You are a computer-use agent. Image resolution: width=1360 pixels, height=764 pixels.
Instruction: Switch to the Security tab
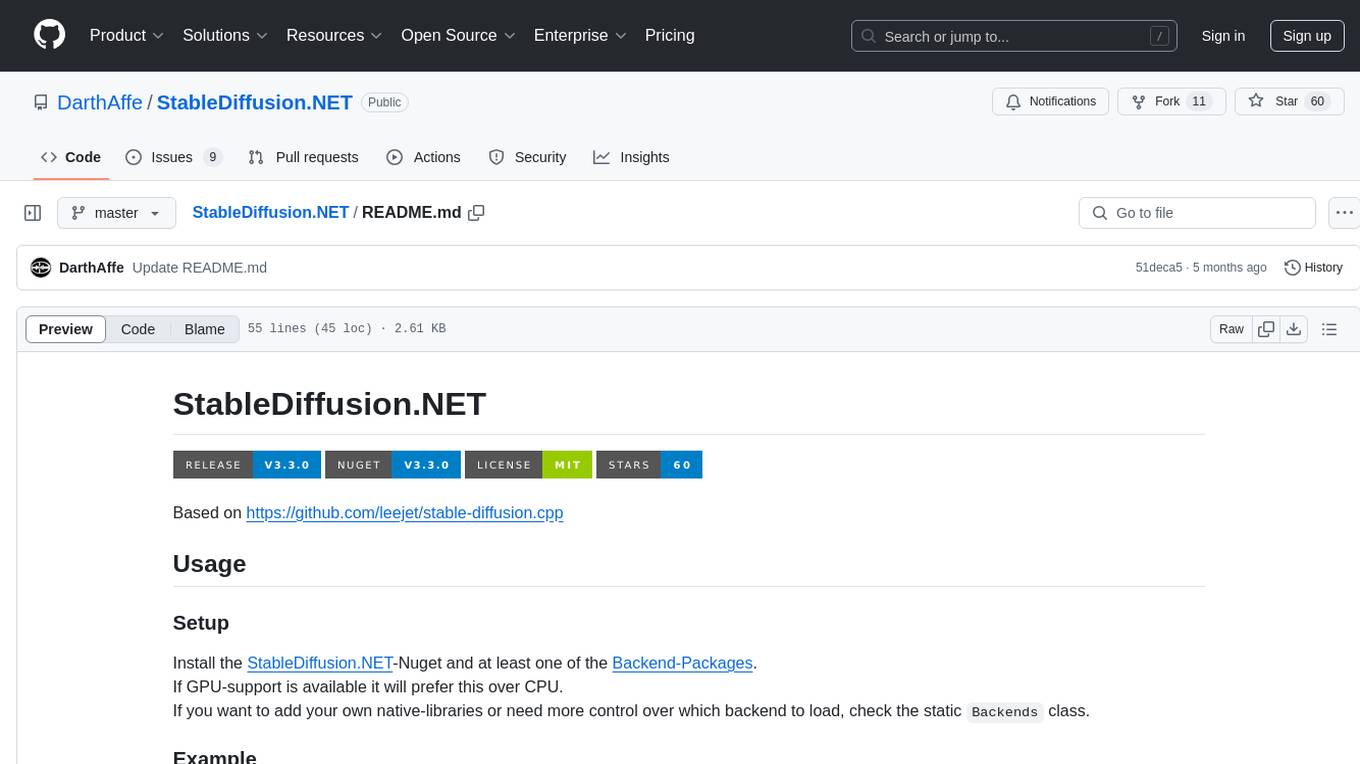528,157
